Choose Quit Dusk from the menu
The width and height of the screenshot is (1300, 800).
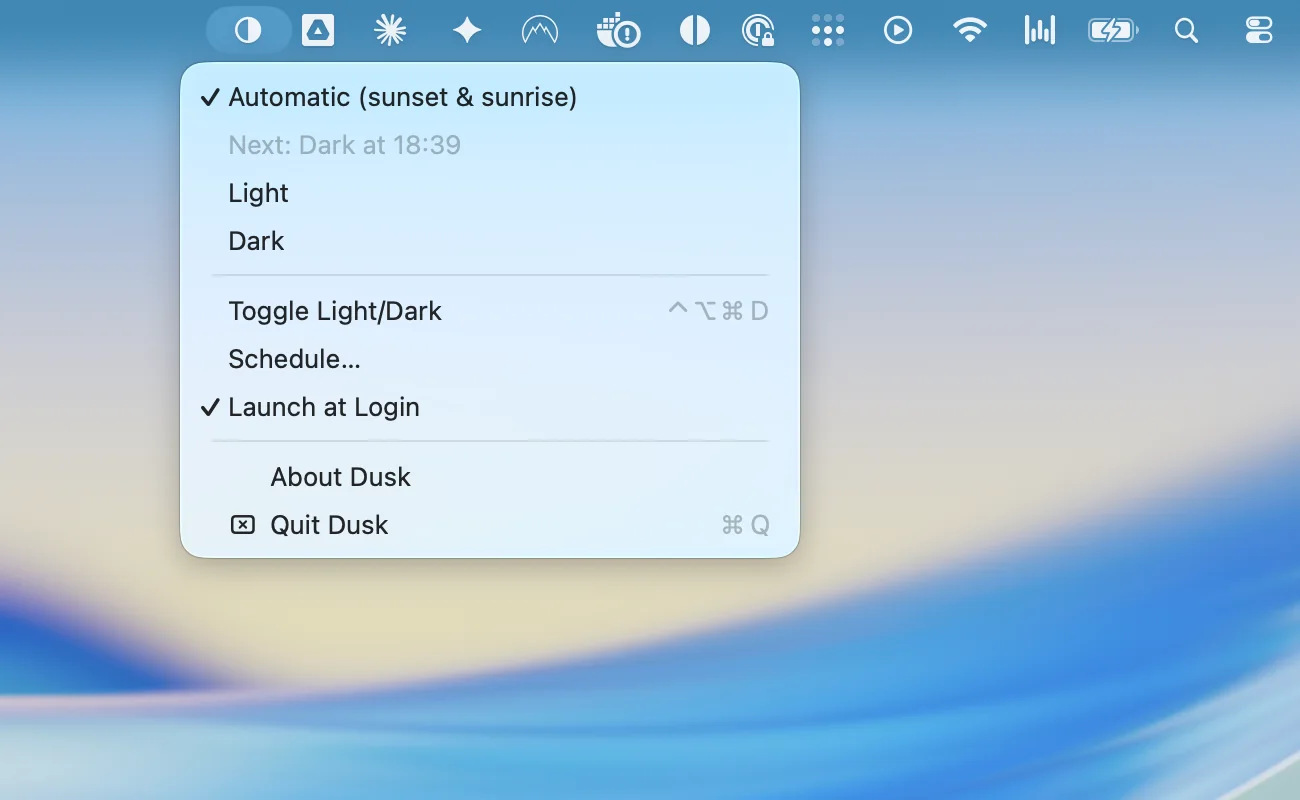click(490, 525)
